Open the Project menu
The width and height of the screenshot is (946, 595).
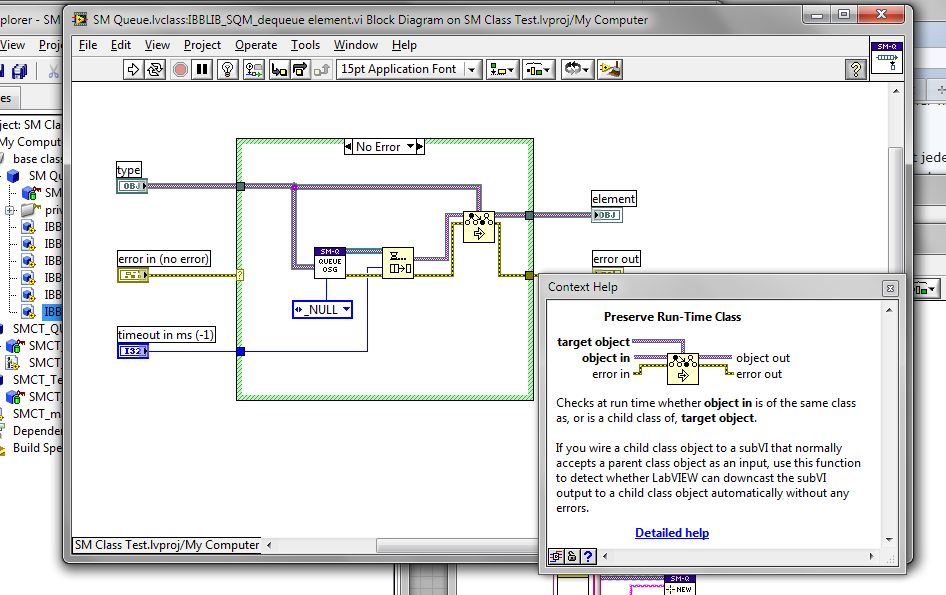[x=202, y=45]
